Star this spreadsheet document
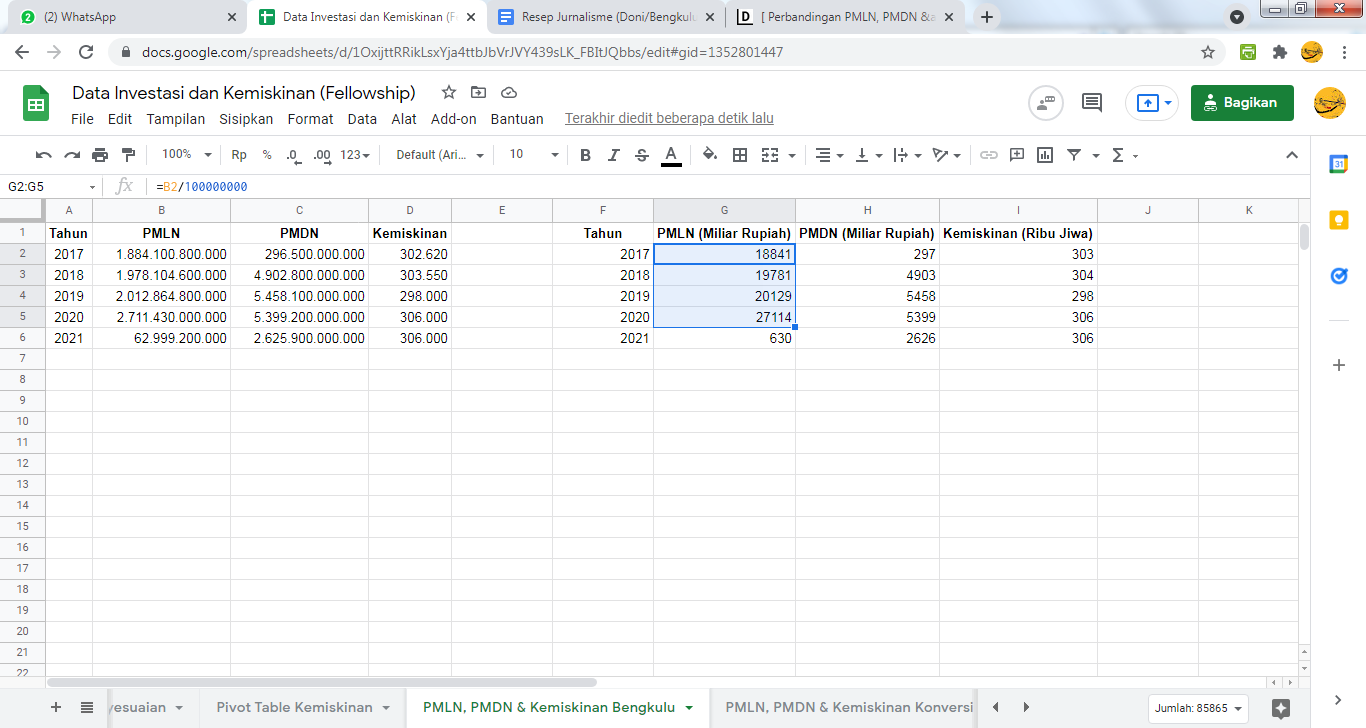This screenshot has width=1366, height=728. [449, 93]
